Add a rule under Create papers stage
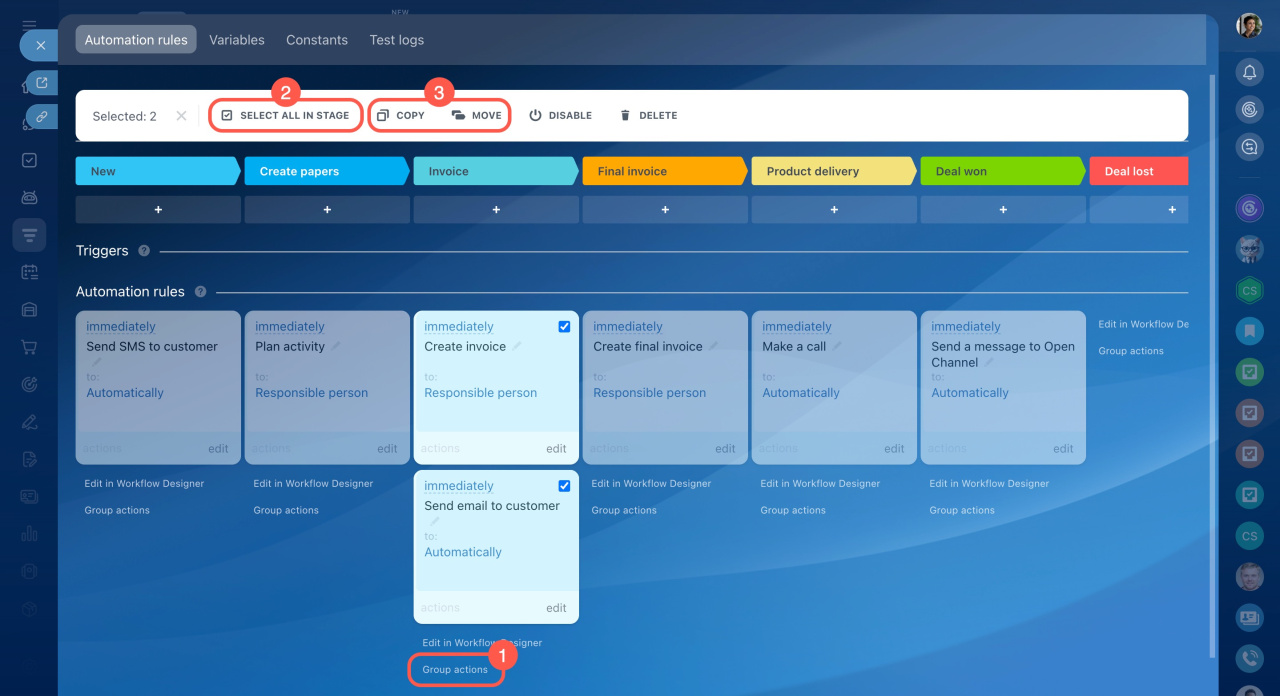This screenshot has width=1280, height=696. (x=327, y=210)
